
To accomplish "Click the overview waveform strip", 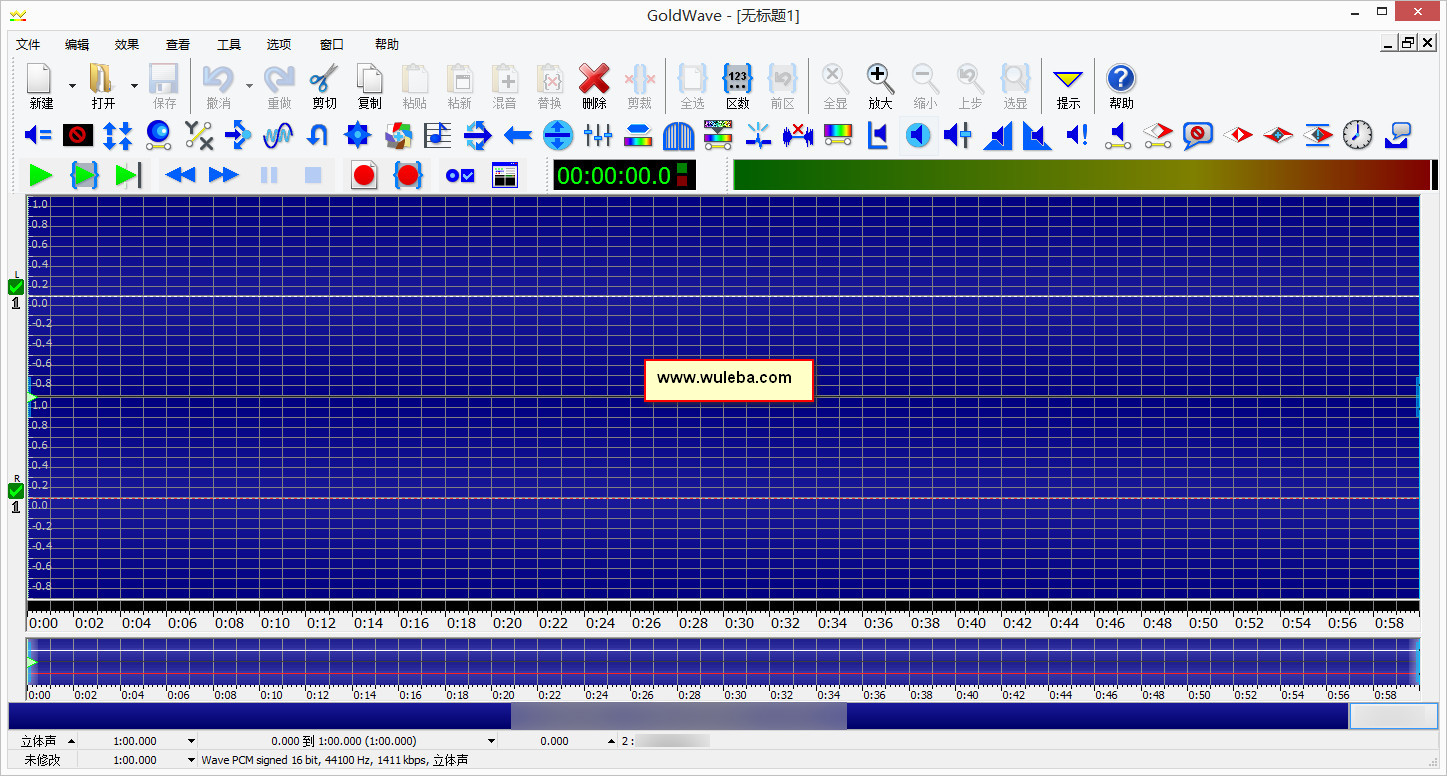I will coord(723,662).
